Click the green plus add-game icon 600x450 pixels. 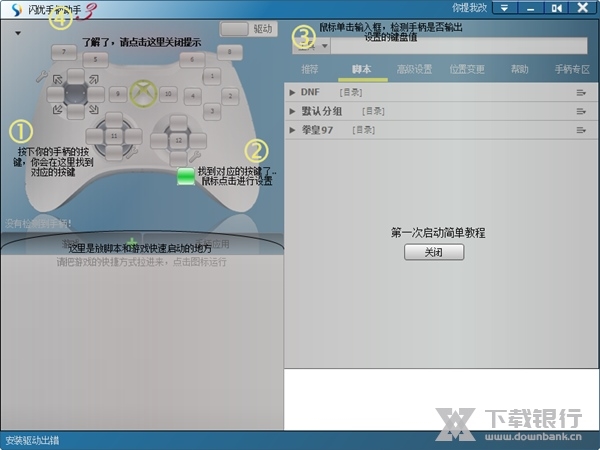(131, 242)
